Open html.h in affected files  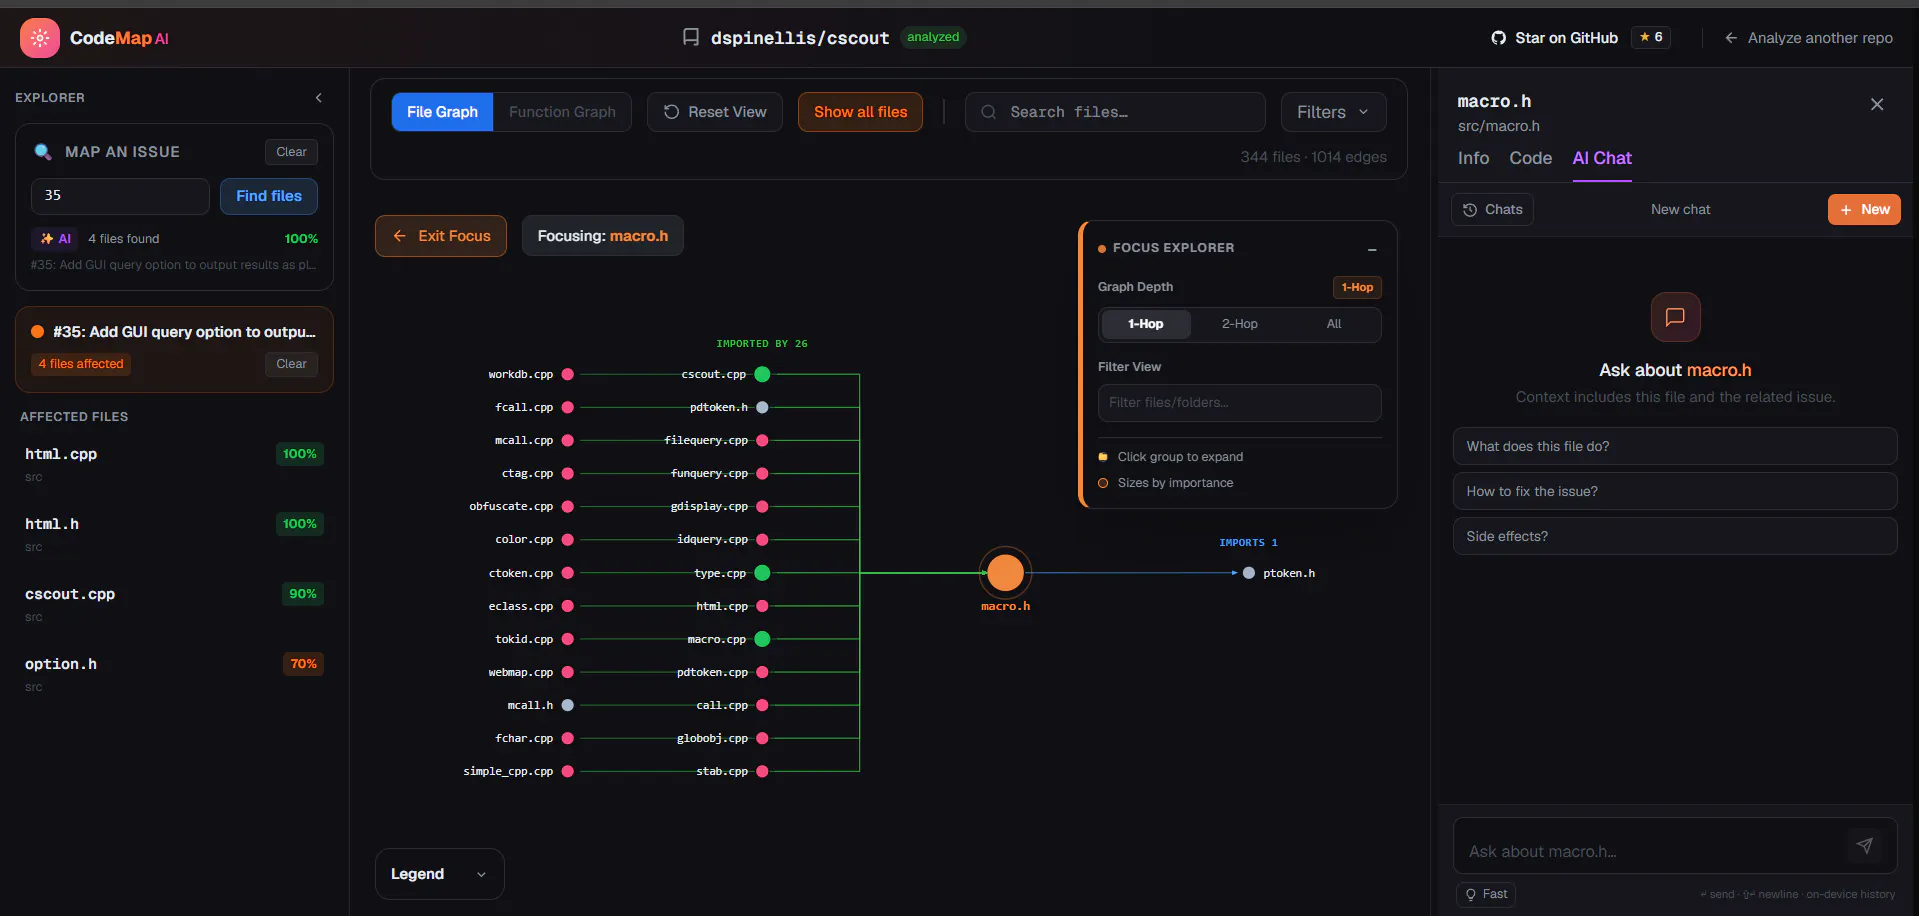coord(174,534)
